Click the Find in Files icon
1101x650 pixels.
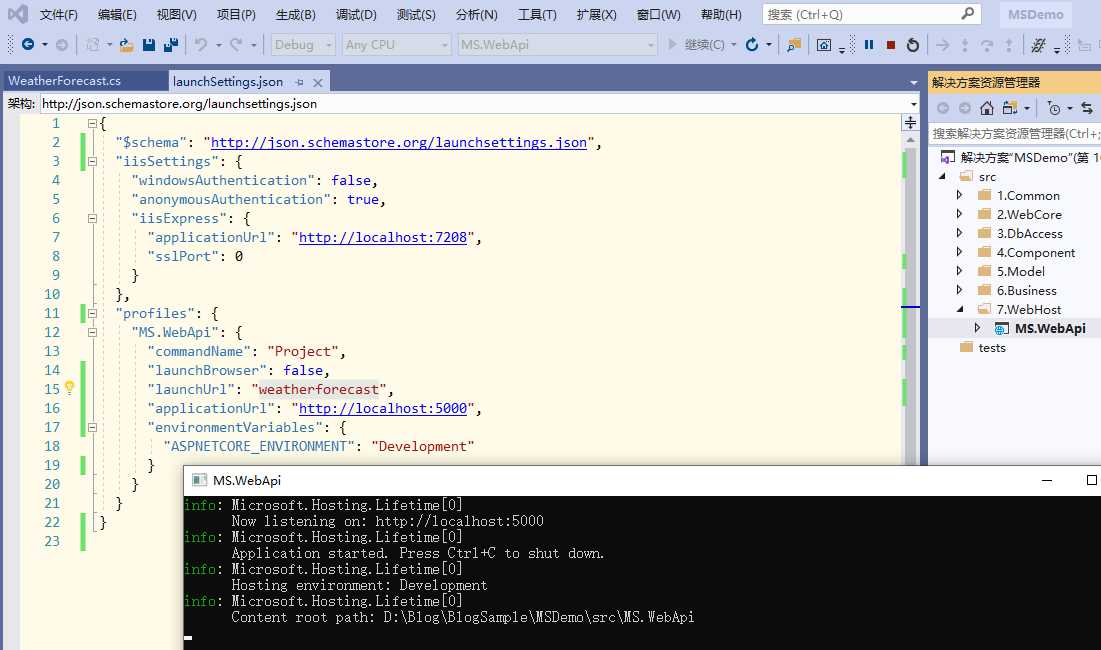click(x=794, y=45)
